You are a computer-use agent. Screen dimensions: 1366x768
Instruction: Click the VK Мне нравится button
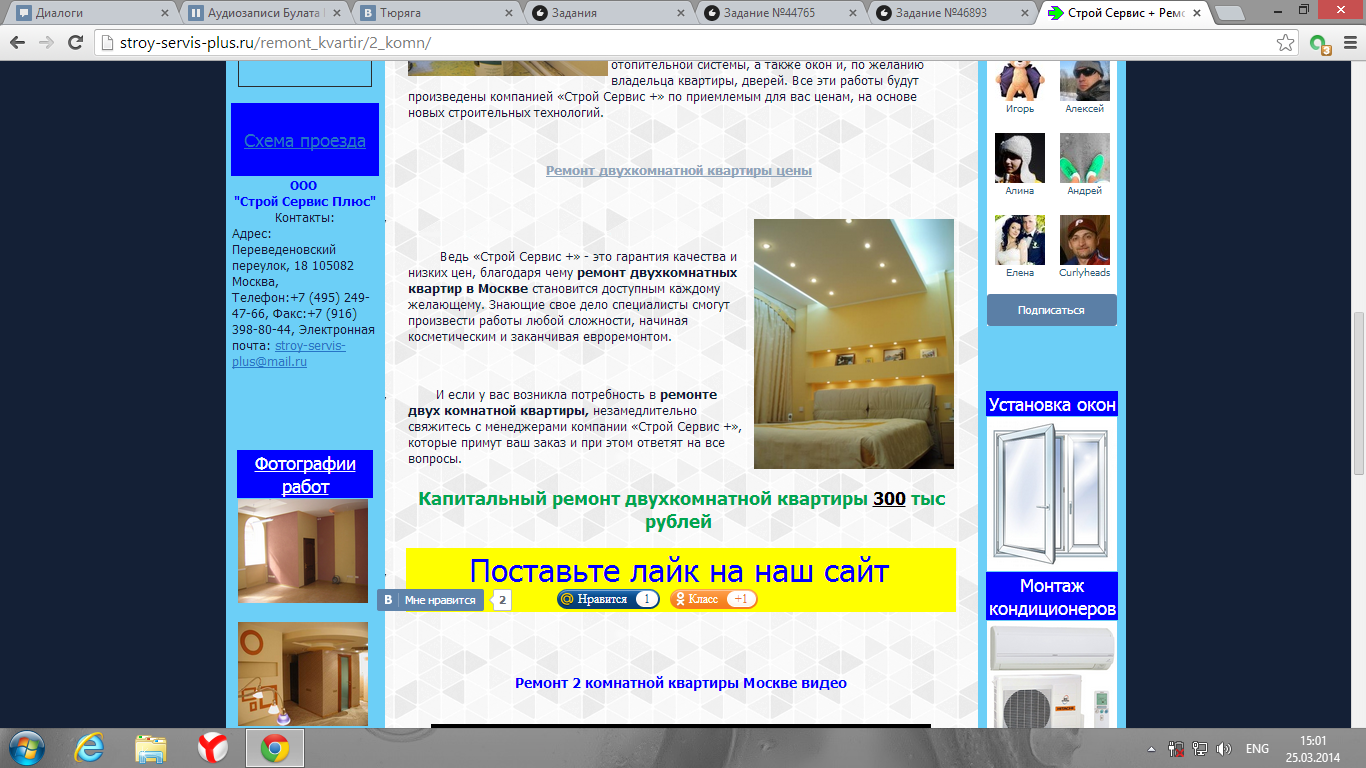tap(432, 600)
